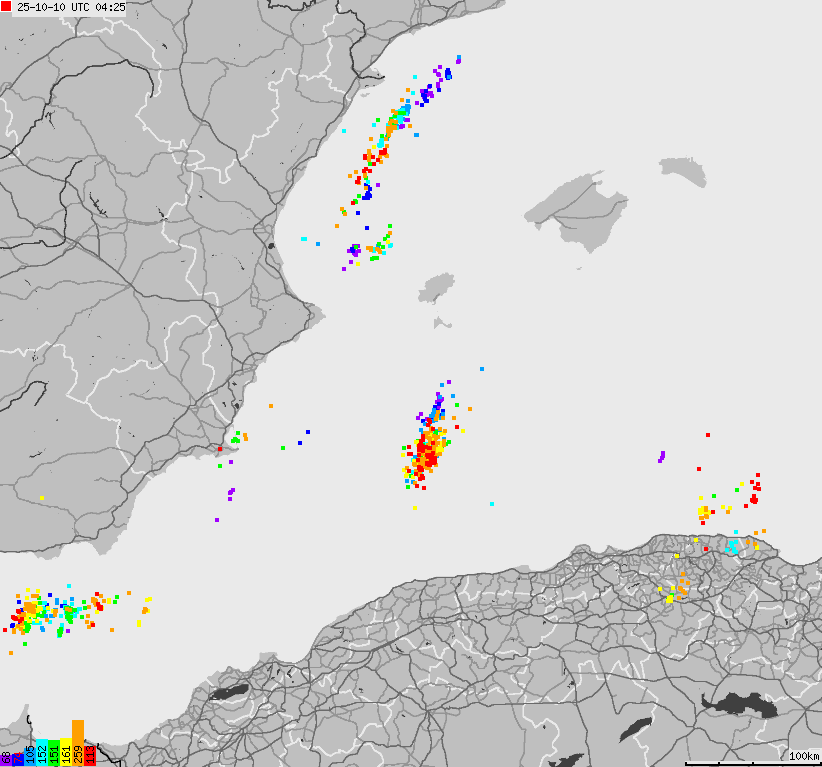The height and width of the screenshot is (767, 822).
Task: Click the UTC timestamp 25-10-10 04:25
Action: [x=71, y=6]
